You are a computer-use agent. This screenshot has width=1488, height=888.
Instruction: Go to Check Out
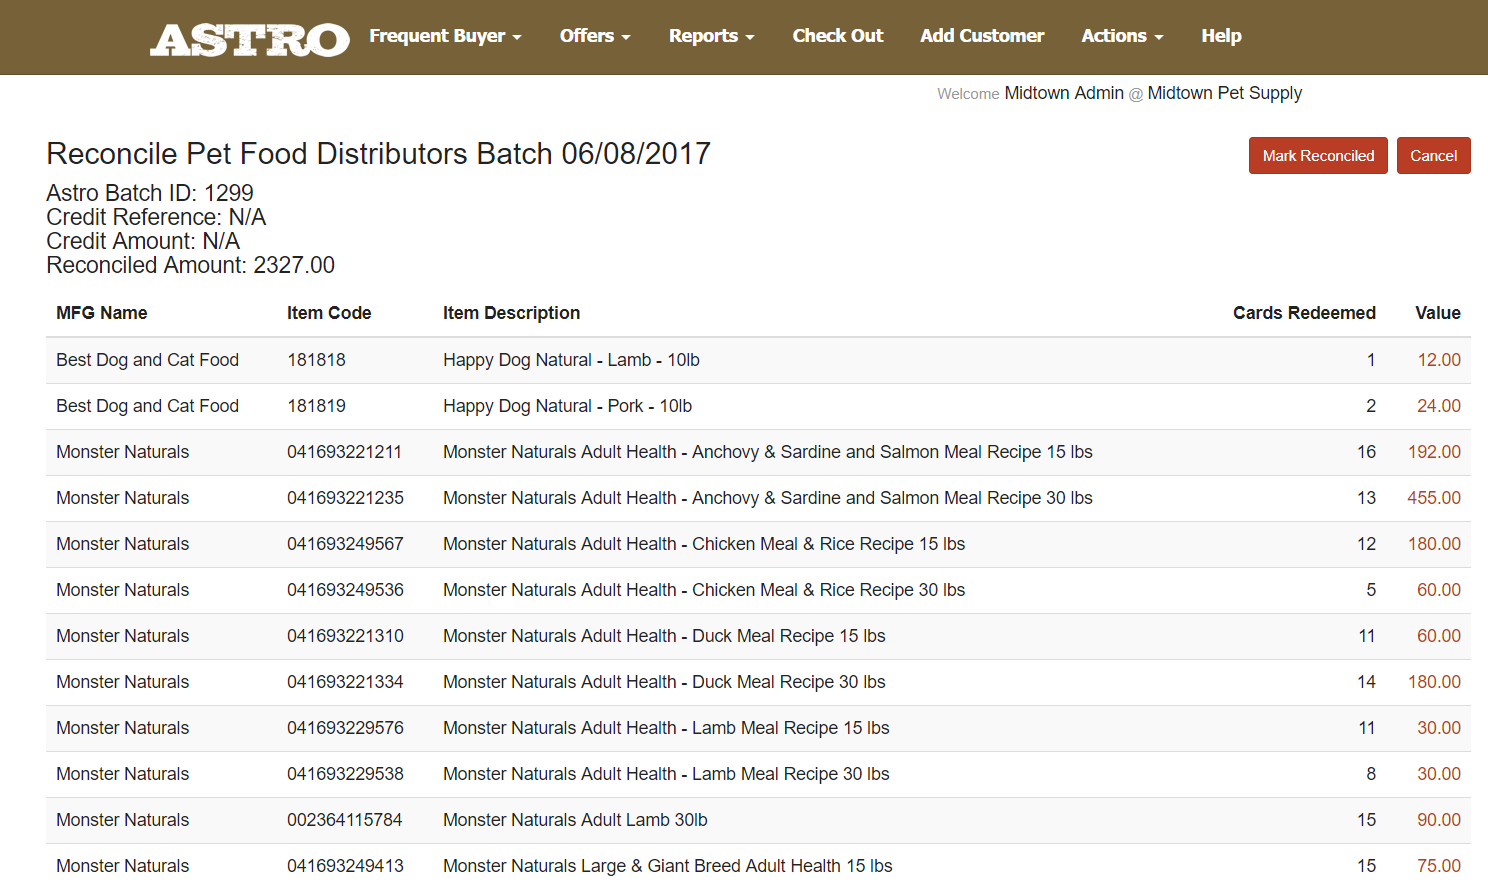tap(838, 36)
